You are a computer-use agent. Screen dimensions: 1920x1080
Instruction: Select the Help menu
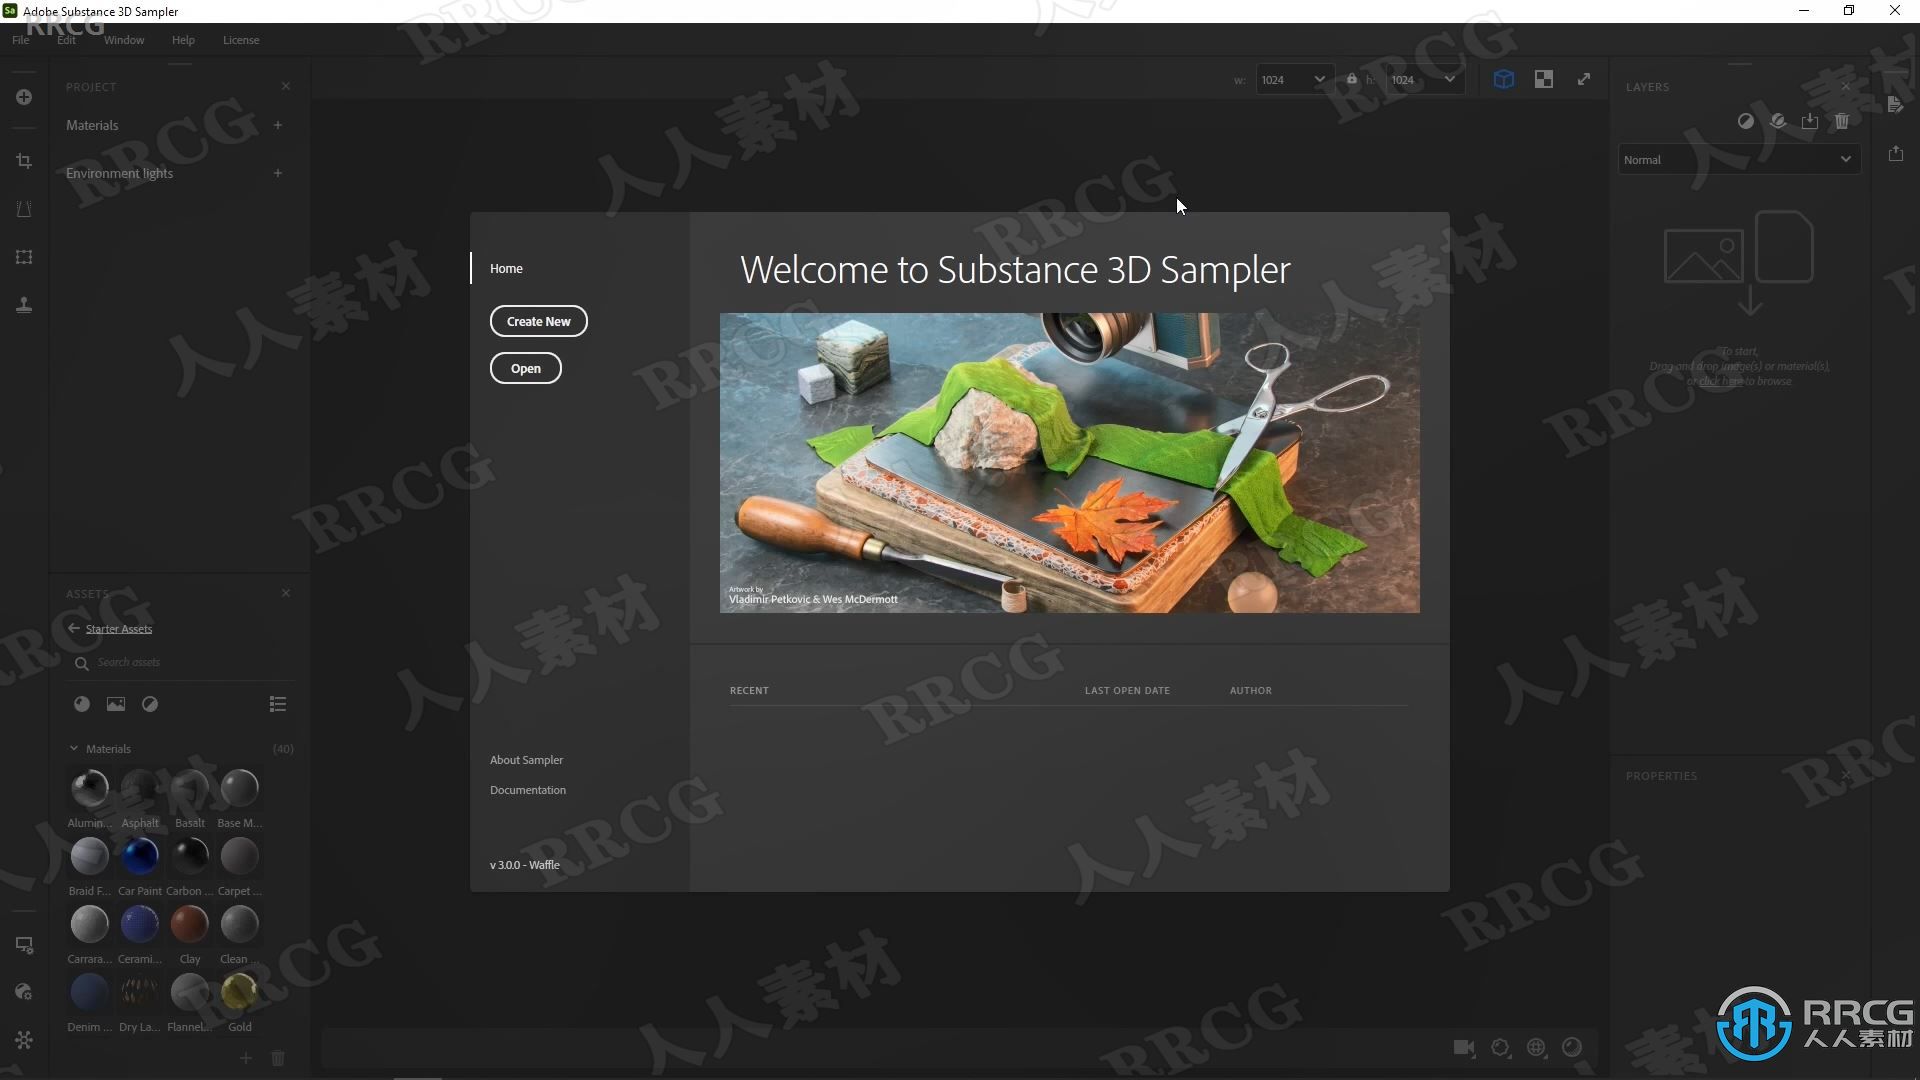pos(183,40)
